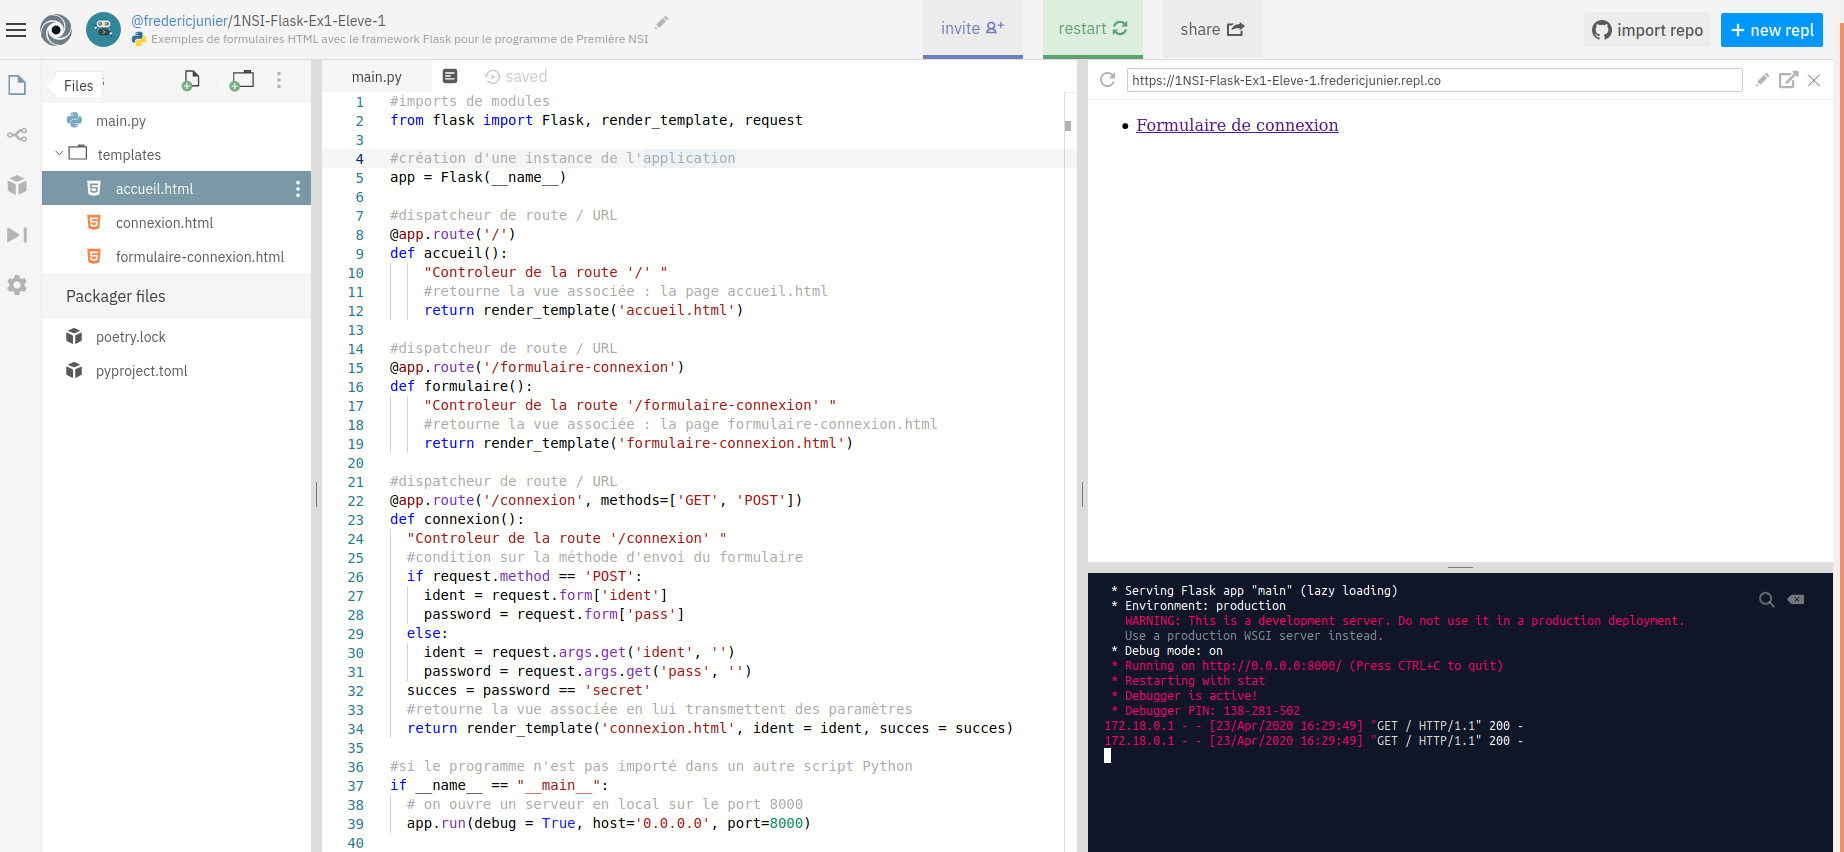1844x852 pixels.
Task: Click line 32 succes assignment
Action: pos(529,690)
